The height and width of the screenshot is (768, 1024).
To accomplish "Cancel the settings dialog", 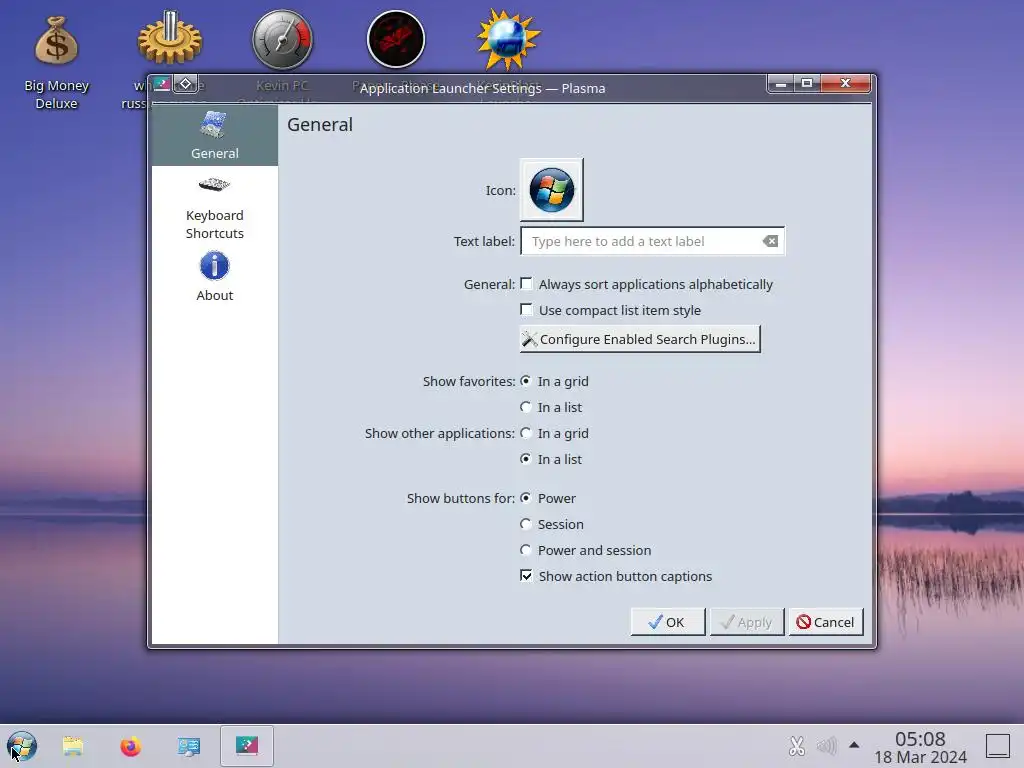I will [825, 622].
